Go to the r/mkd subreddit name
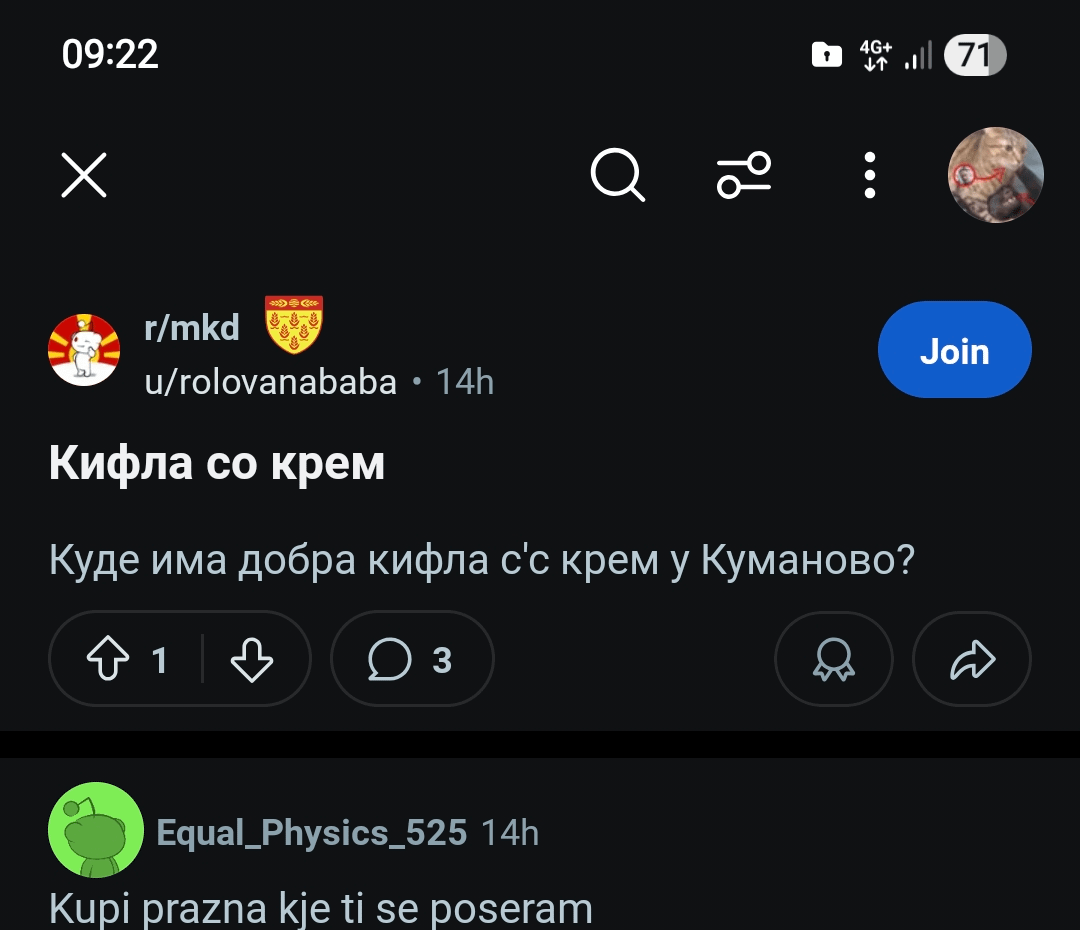 [x=192, y=328]
